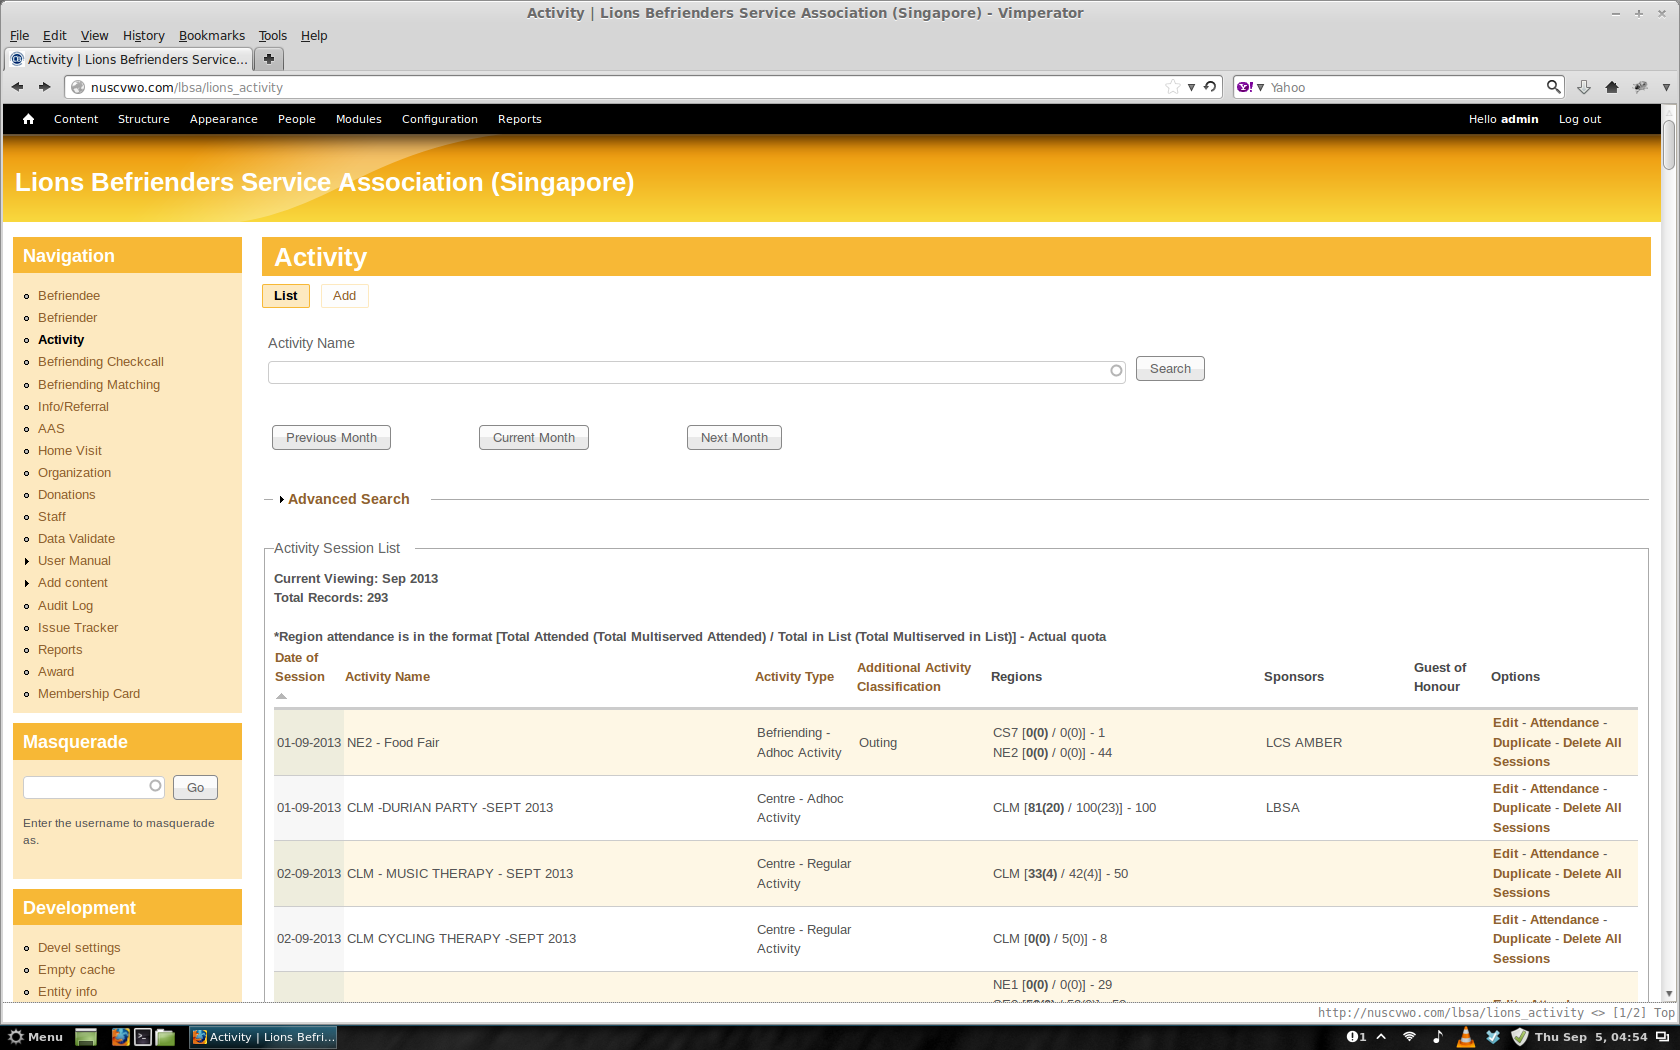1680x1050 pixels.
Task: Open the toolbar overflow dropdown arrow
Action: tap(1666, 87)
